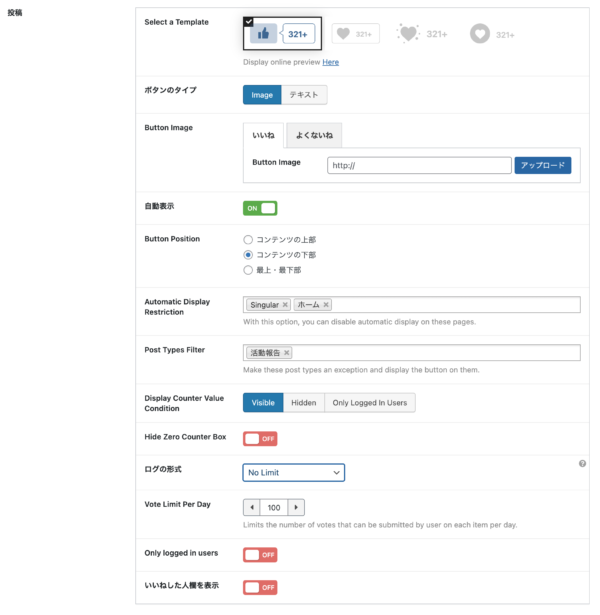Increase Vote Limit Per Day value
The width and height of the screenshot is (600, 615).
tap(296, 508)
